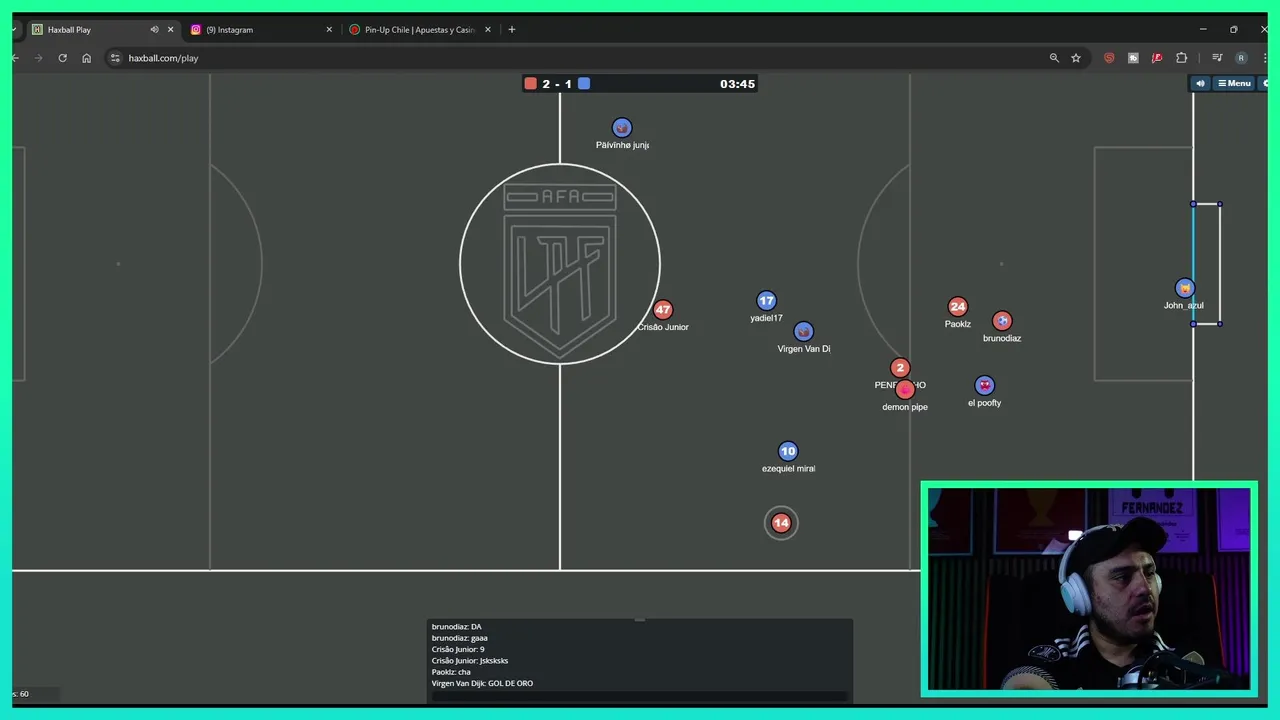
Task: Click chat message 'brunodiaz: DA'
Action: (457, 627)
